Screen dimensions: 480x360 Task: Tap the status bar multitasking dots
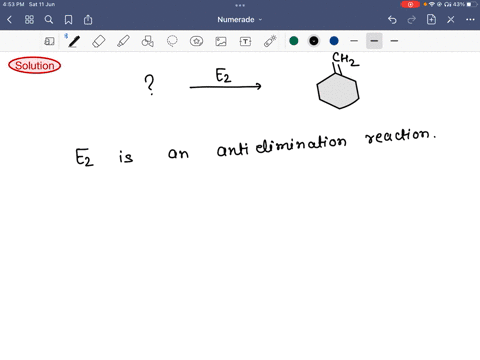click(x=240, y=5)
